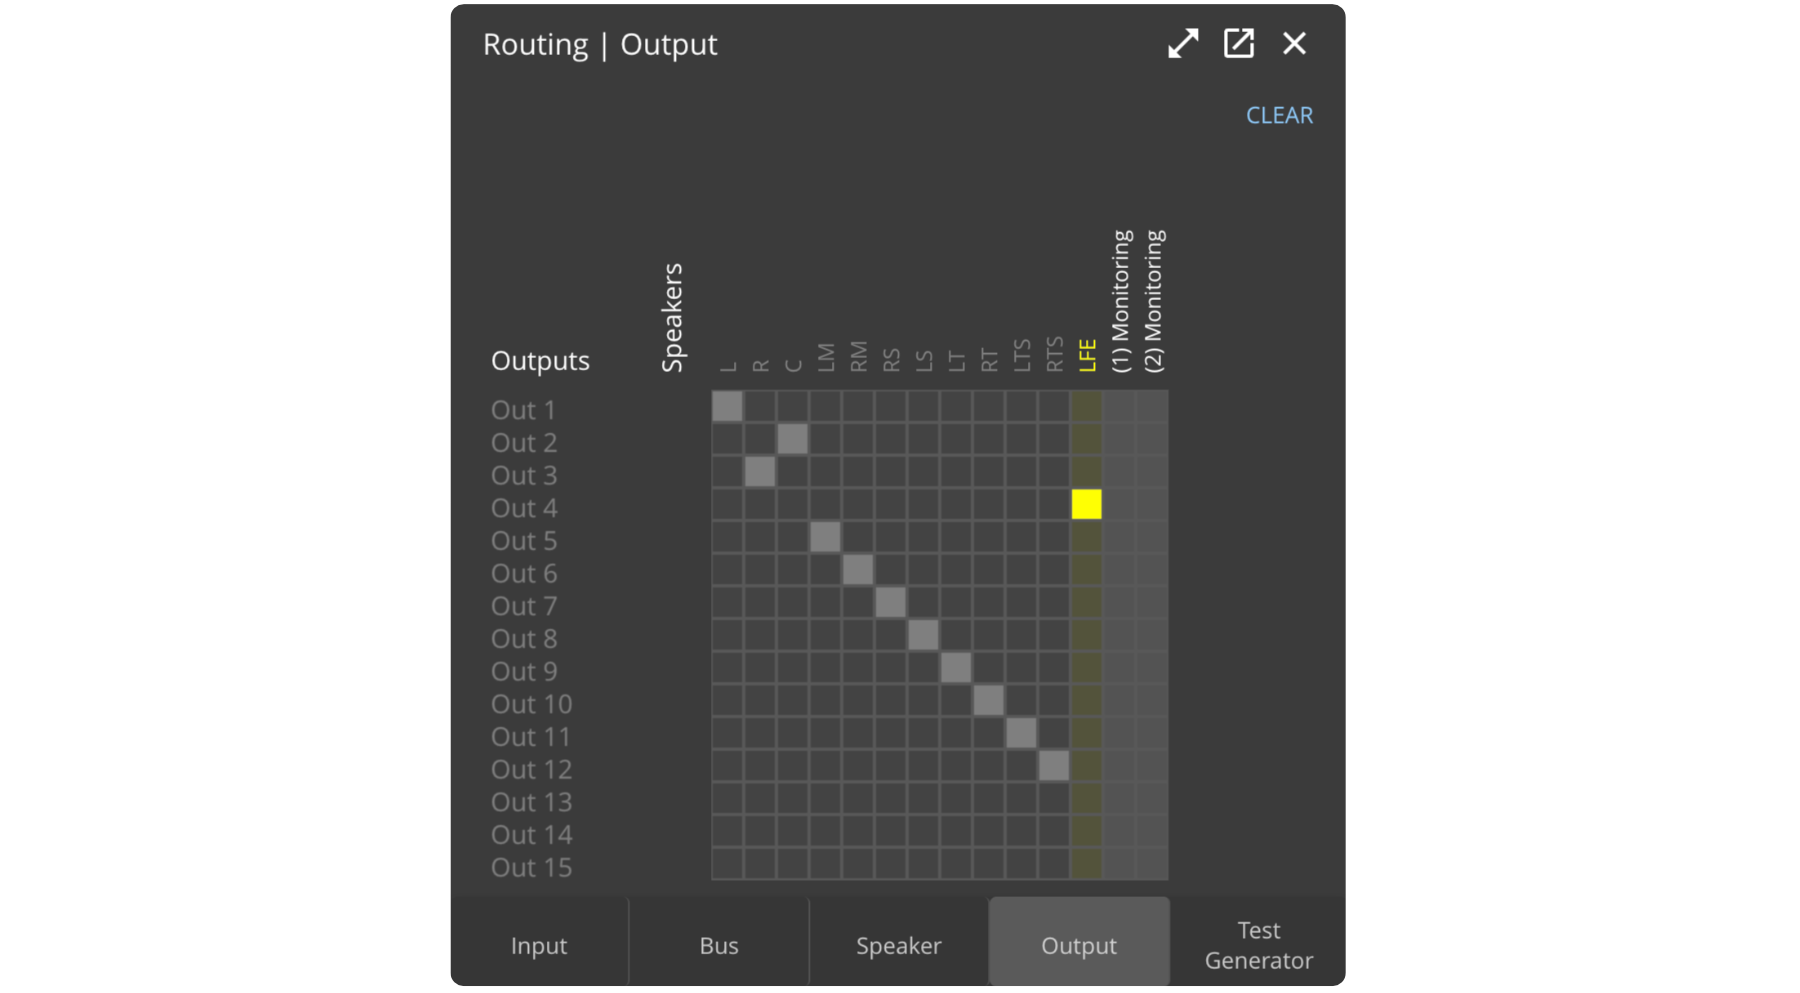This screenshot has height=993, width=1800.
Task: Pop out routing window to external view
Action: pos(1239,44)
